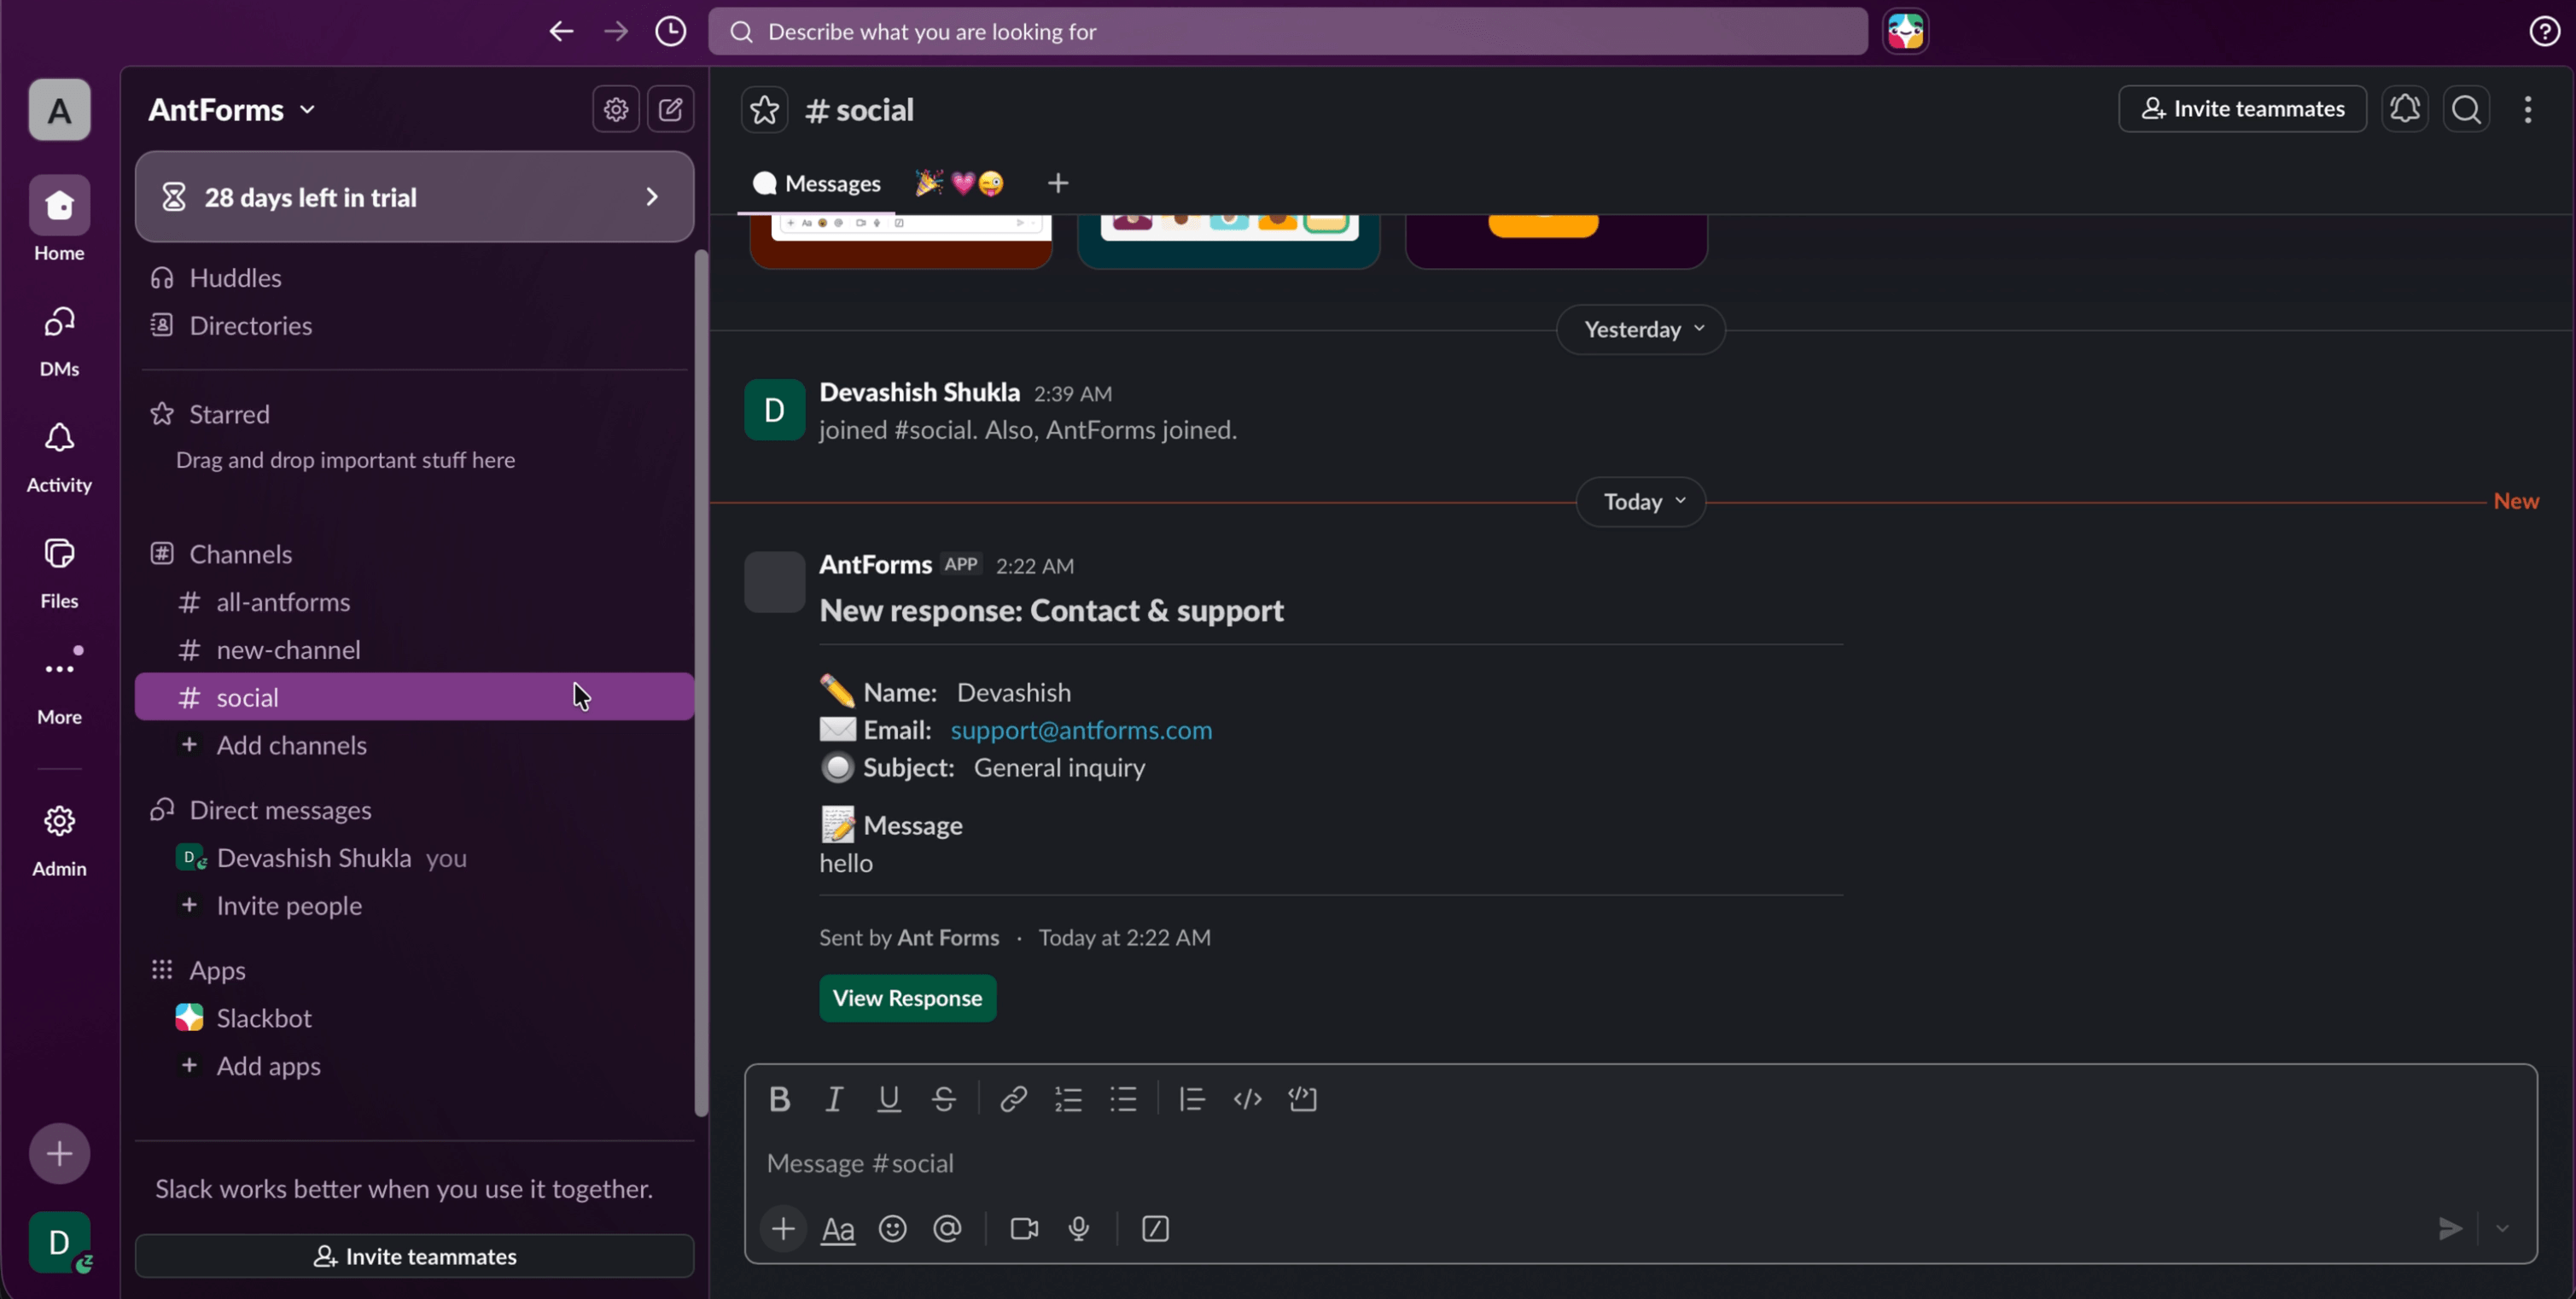Open the channel options kebab menu
The image size is (2576, 1299).
(2528, 109)
